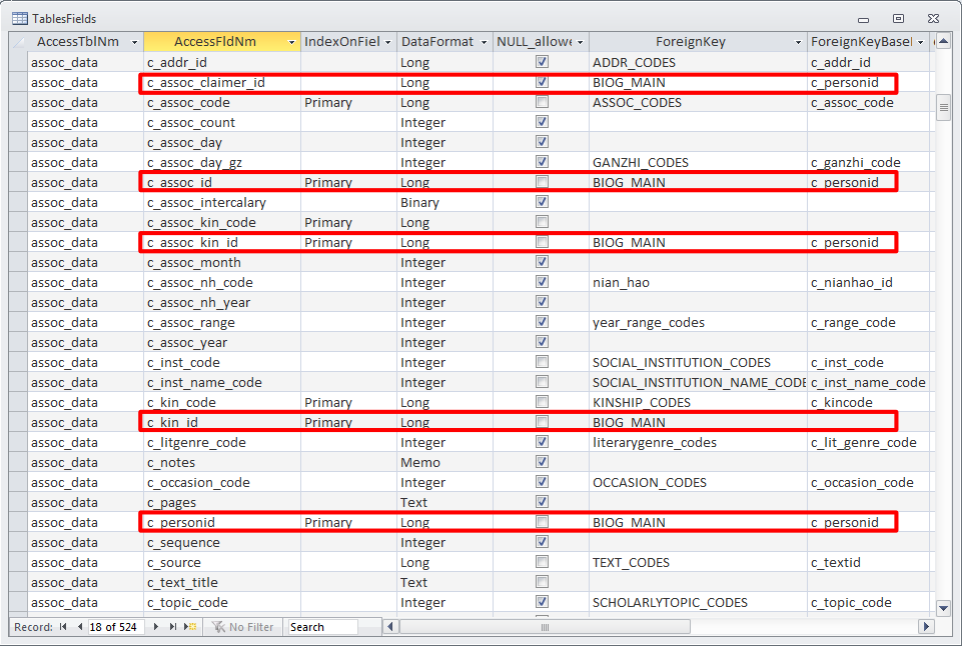
Task: Click the Search box in record bar
Action: pyautogui.click(x=322, y=627)
